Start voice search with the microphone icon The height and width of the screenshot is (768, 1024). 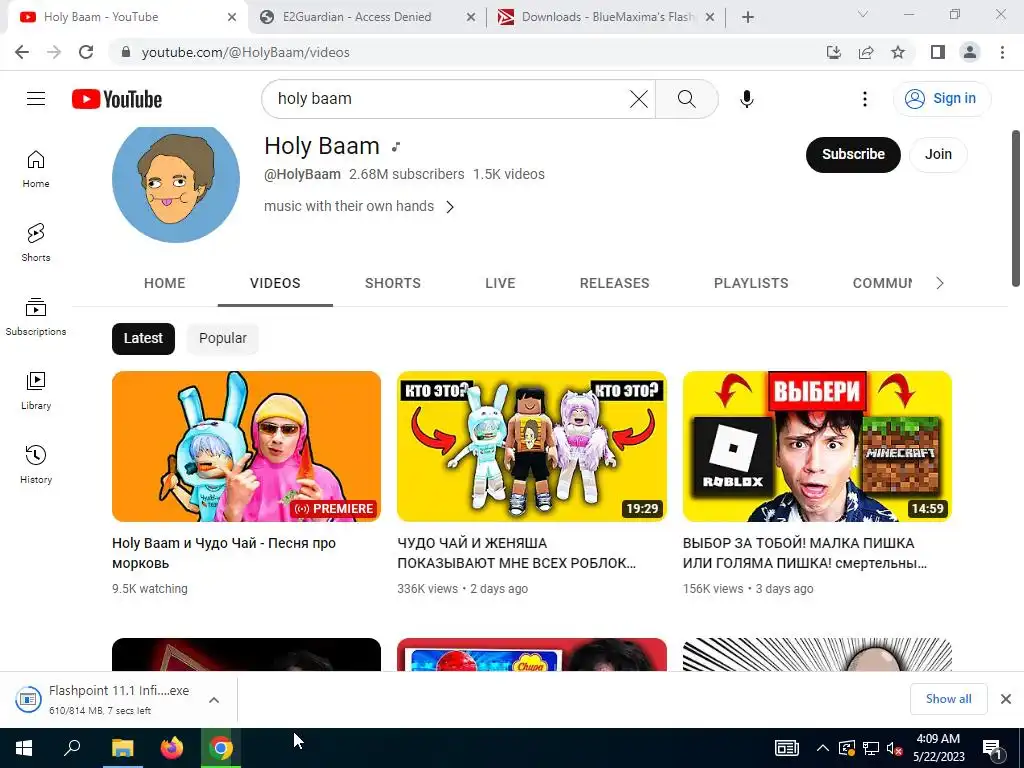746,99
